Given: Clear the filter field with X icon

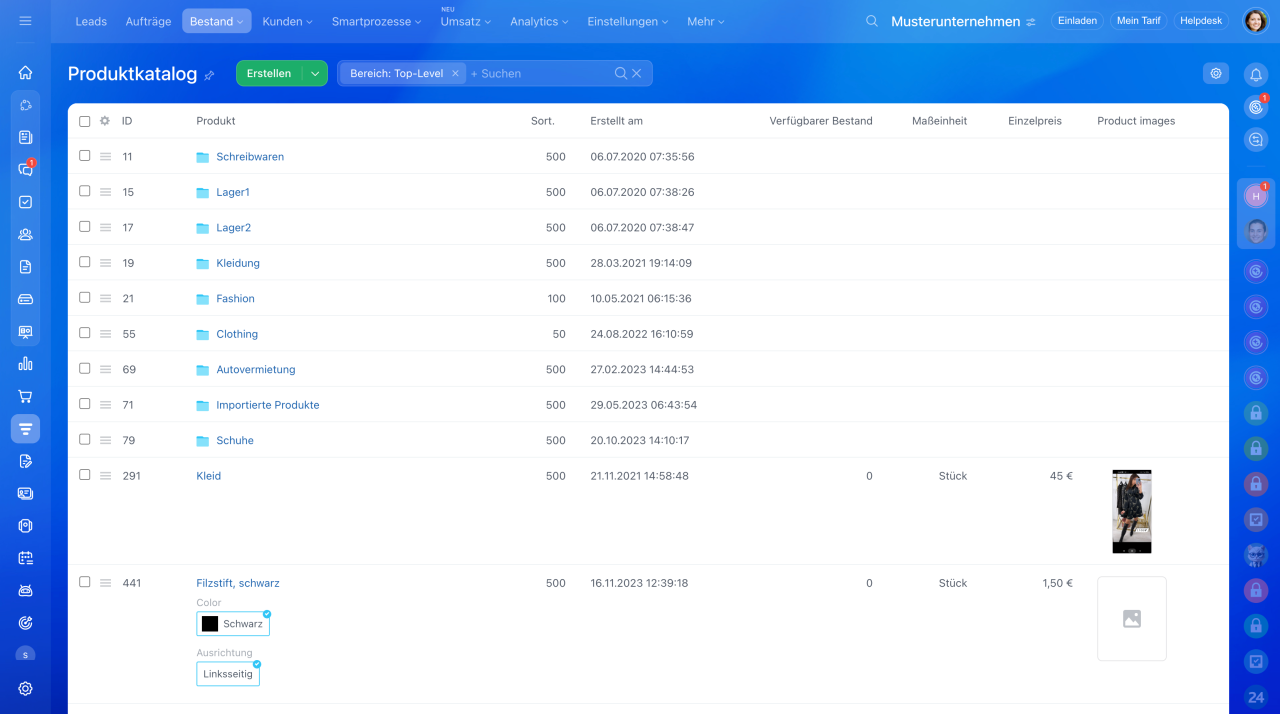Looking at the screenshot, I should click(637, 73).
